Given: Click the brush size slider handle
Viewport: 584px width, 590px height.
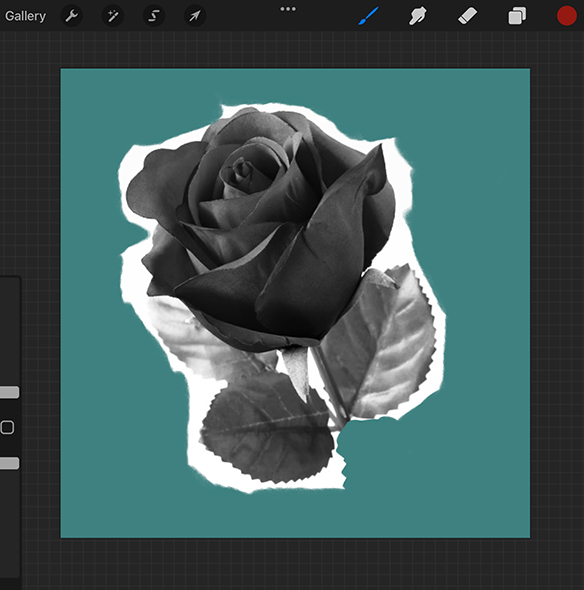Looking at the screenshot, I should tap(9, 392).
